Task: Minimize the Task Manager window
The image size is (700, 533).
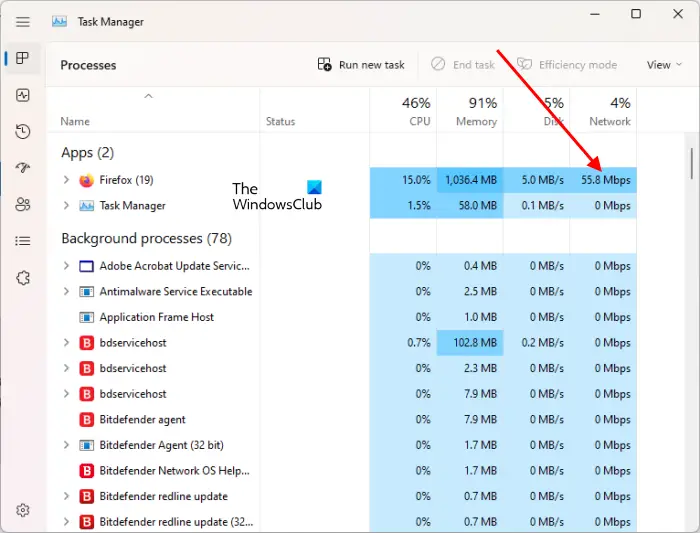Action: 595,14
